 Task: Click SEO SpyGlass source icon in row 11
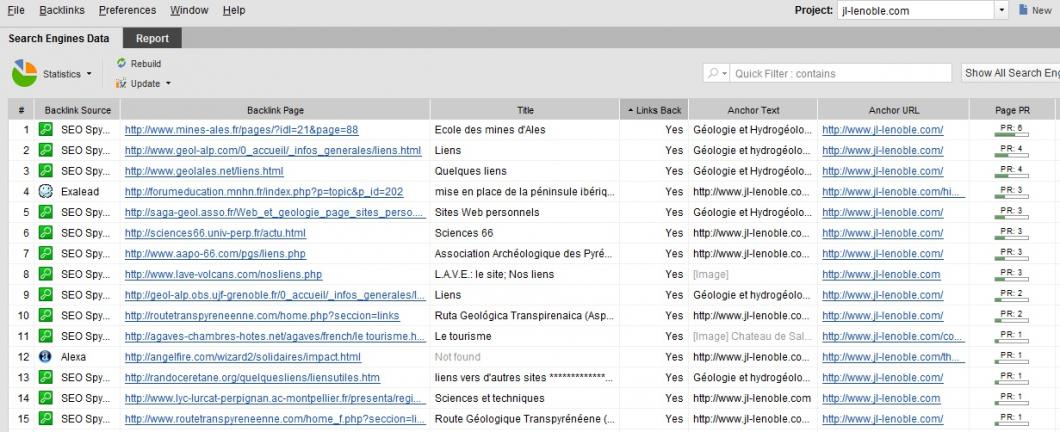45,335
